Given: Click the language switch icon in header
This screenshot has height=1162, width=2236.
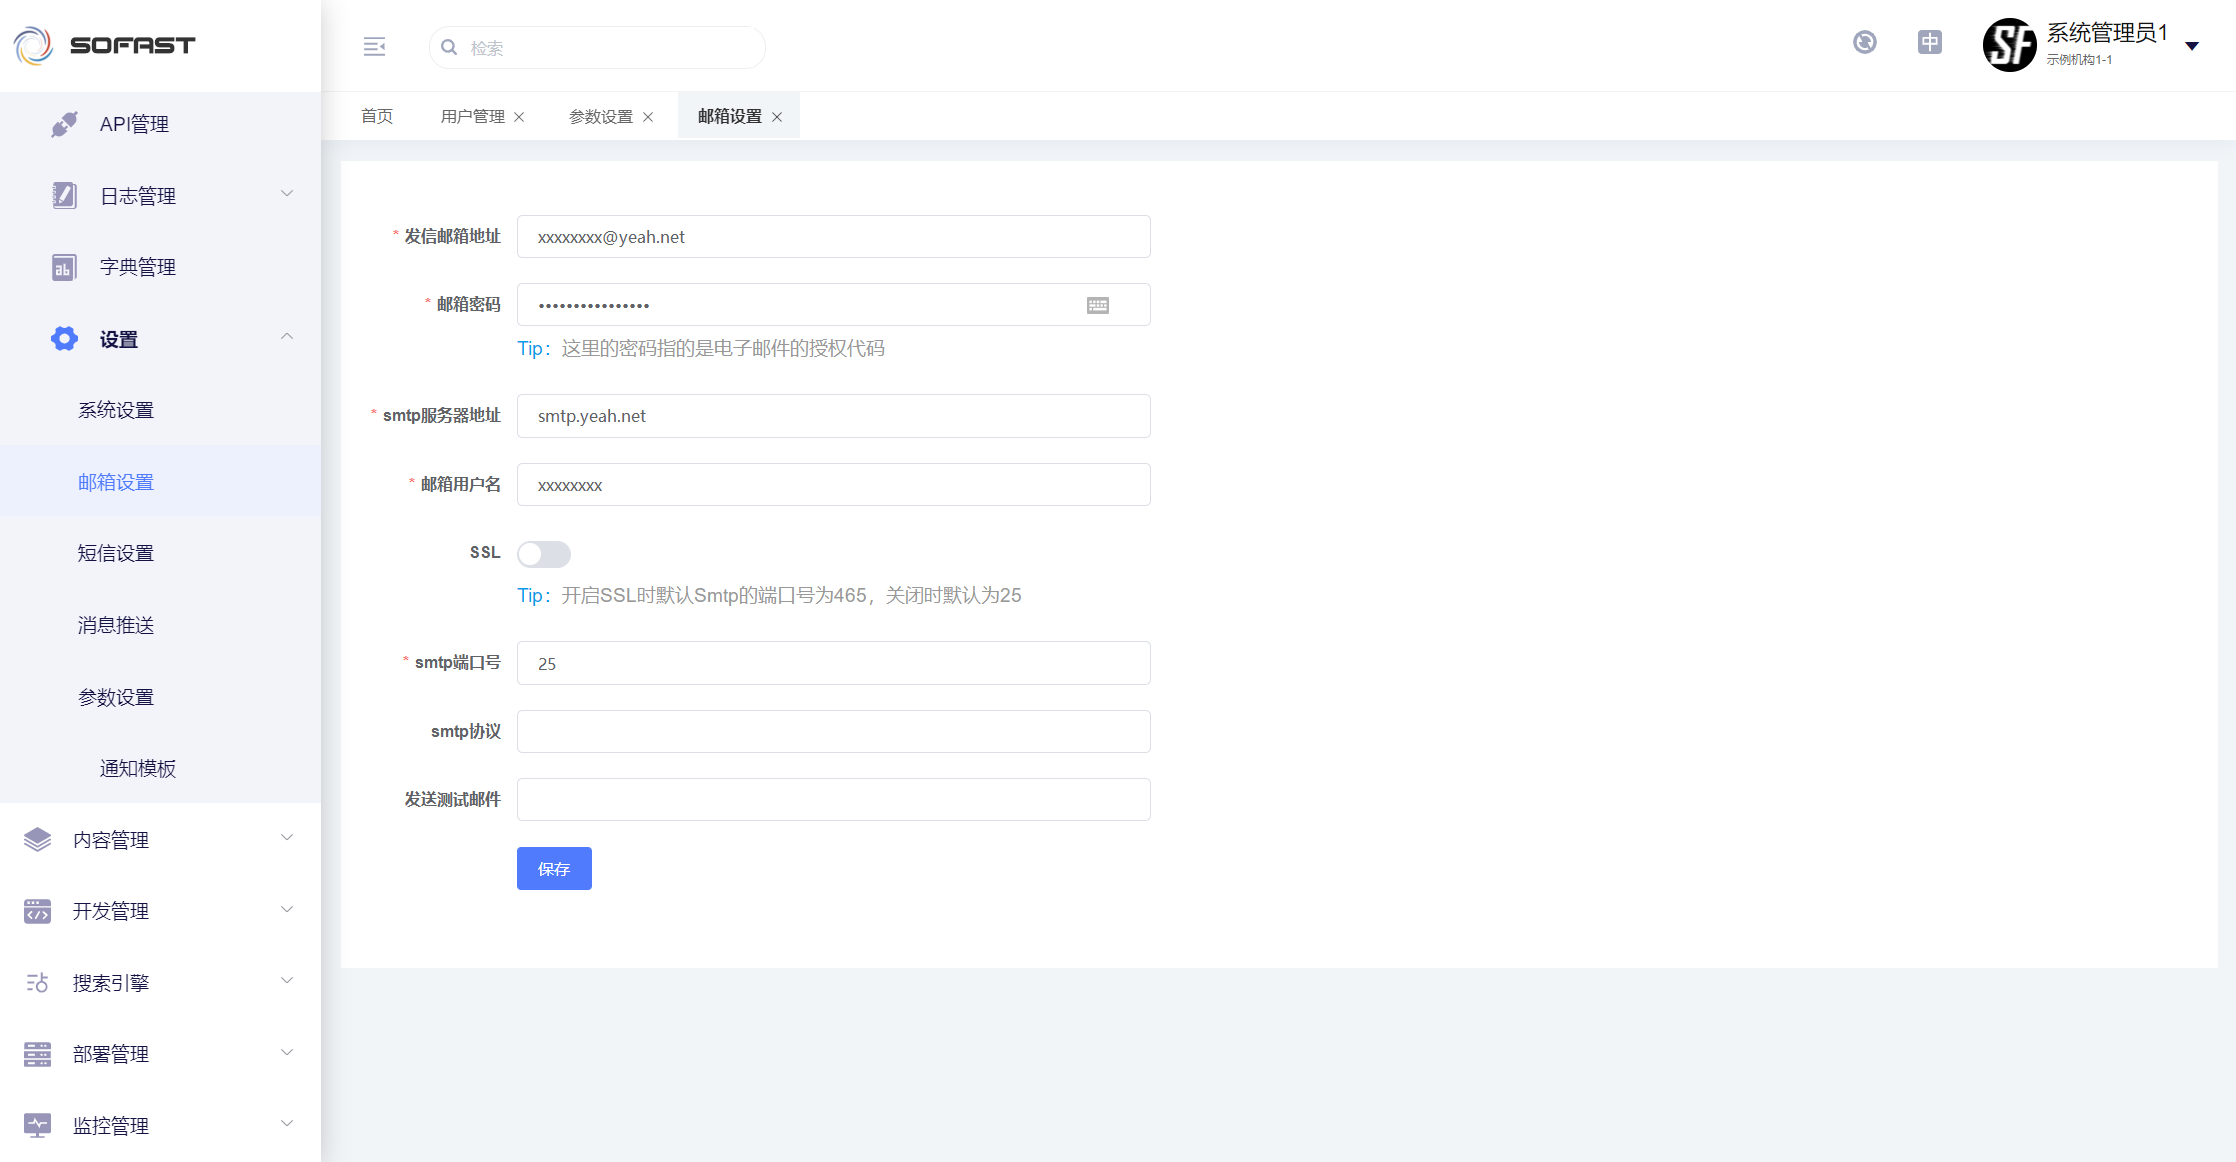Looking at the screenshot, I should (x=1929, y=43).
